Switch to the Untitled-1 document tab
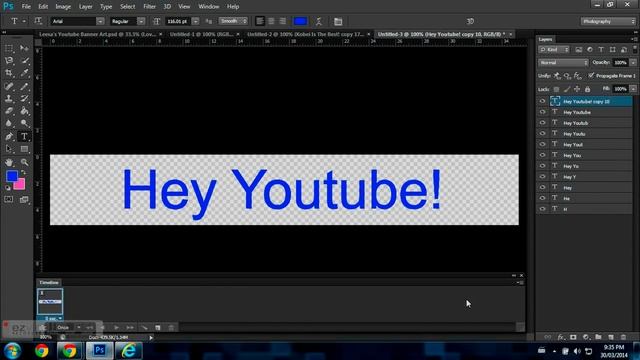The image size is (640, 360). click(x=201, y=34)
